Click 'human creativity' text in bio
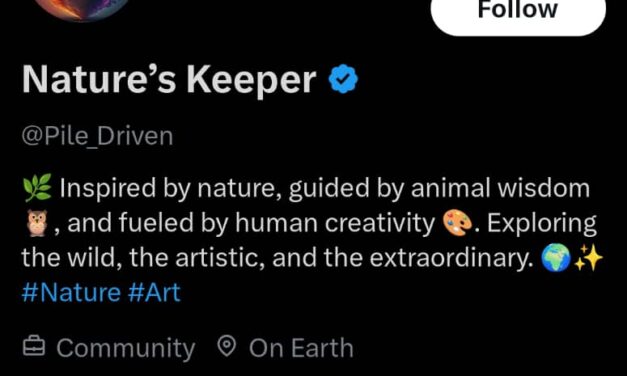The height and width of the screenshot is (376, 627). (335, 223)
